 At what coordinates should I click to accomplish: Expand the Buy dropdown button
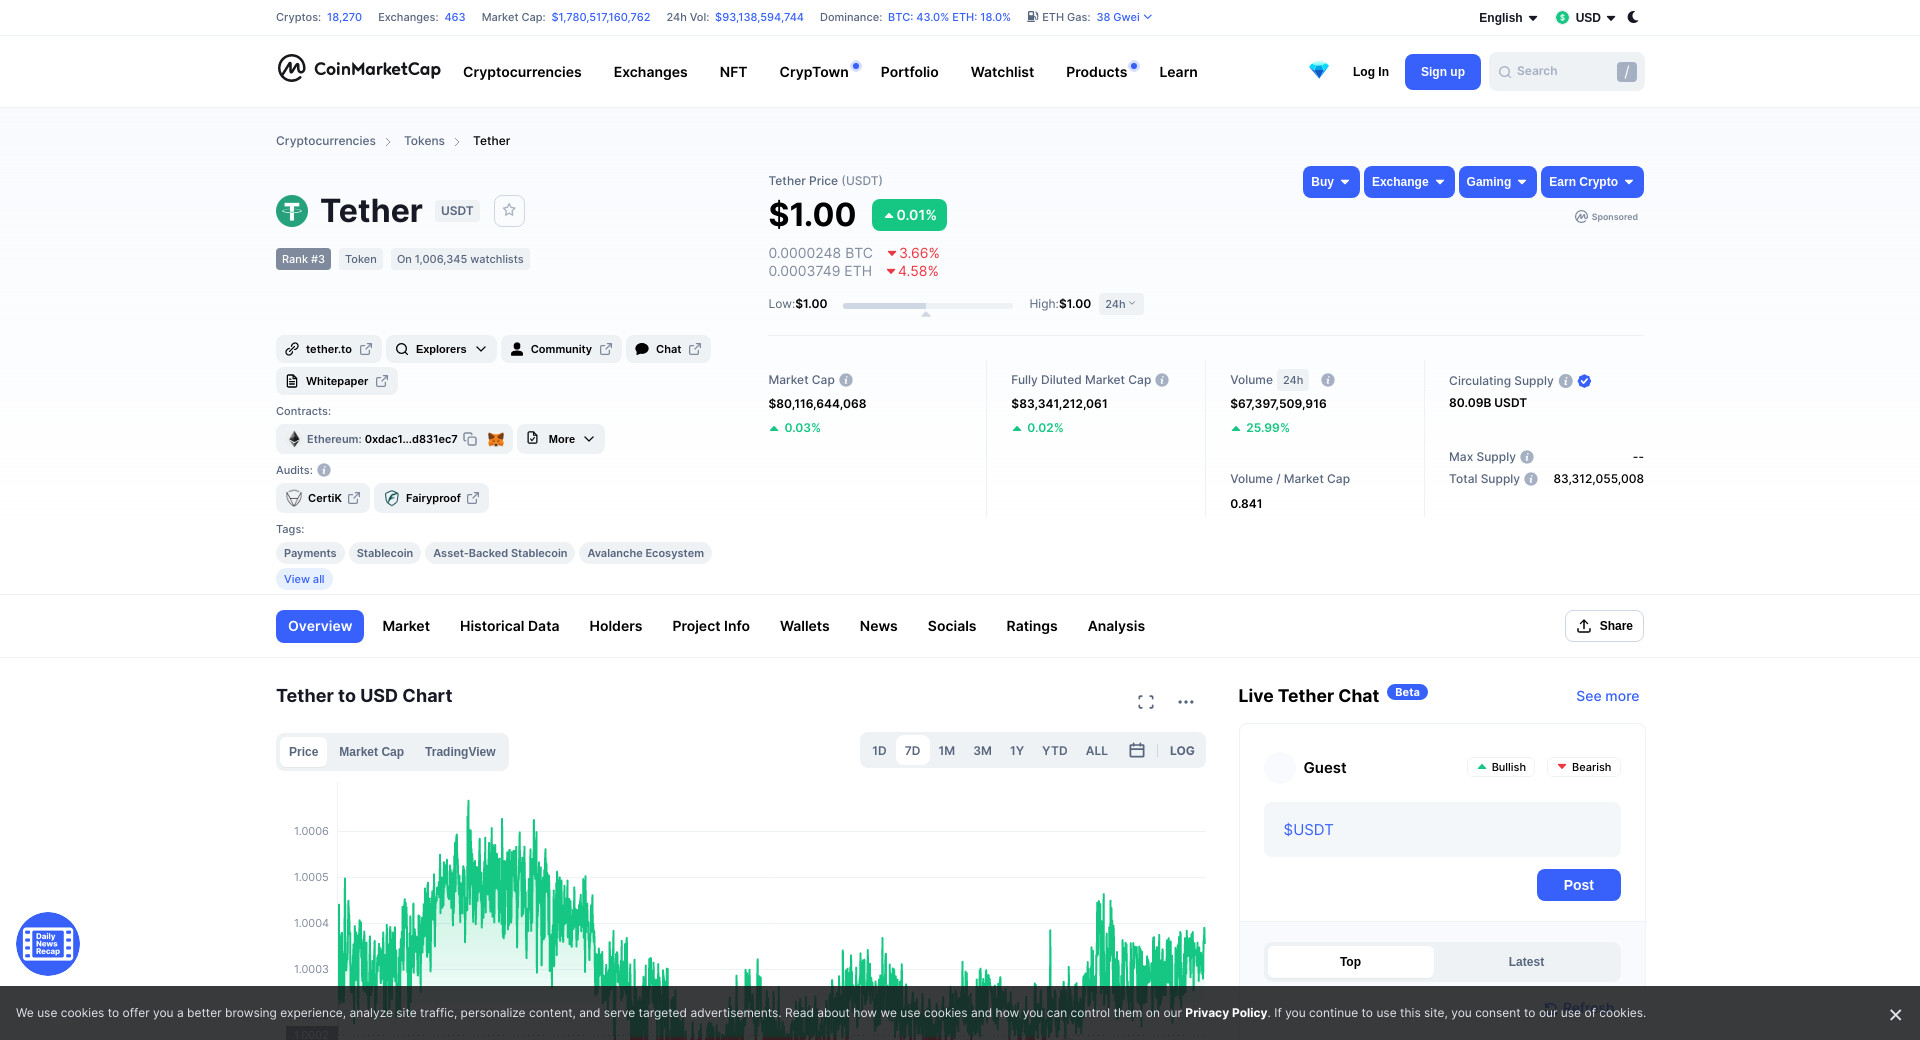point(1330,182)
